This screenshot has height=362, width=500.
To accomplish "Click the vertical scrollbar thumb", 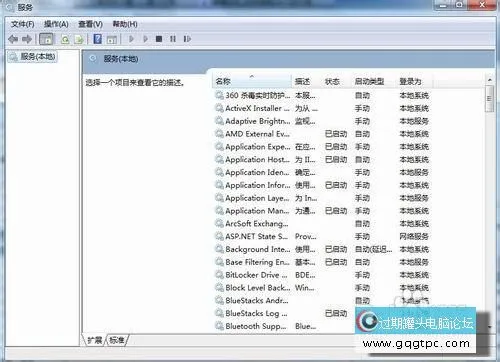I will pyautogui.click(x=489, y=99).
